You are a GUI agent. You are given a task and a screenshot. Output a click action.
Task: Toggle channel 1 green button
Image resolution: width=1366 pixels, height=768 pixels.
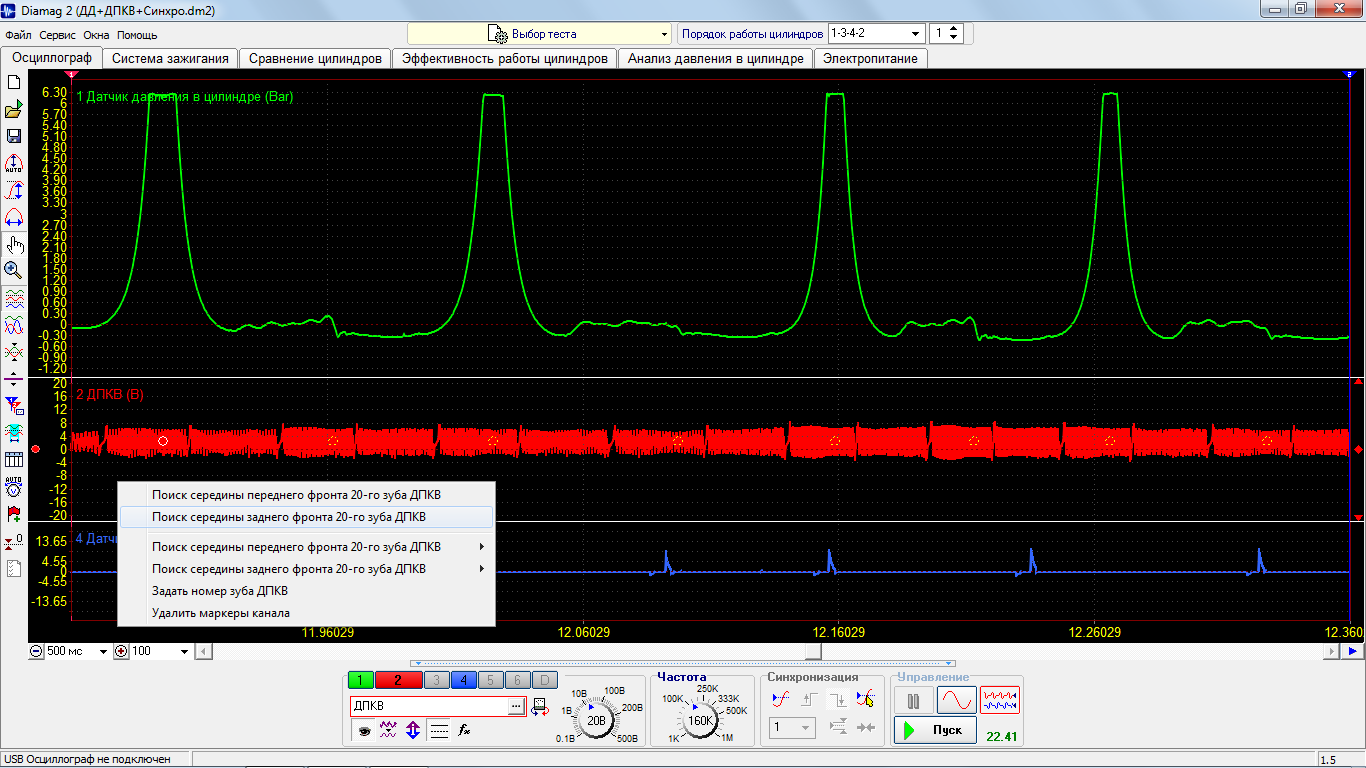click(x=360, y=680)
